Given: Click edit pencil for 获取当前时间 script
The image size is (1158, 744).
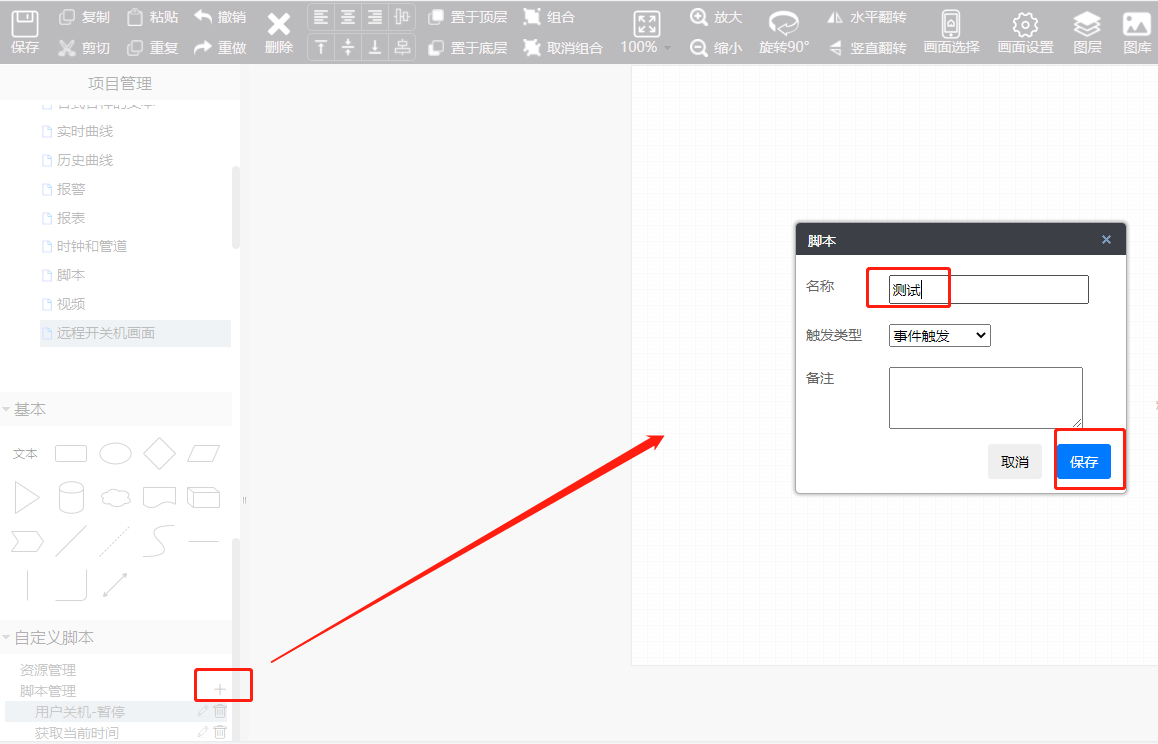Looking at the screenshot, I should pyautogui.click(x=204, y=732).
